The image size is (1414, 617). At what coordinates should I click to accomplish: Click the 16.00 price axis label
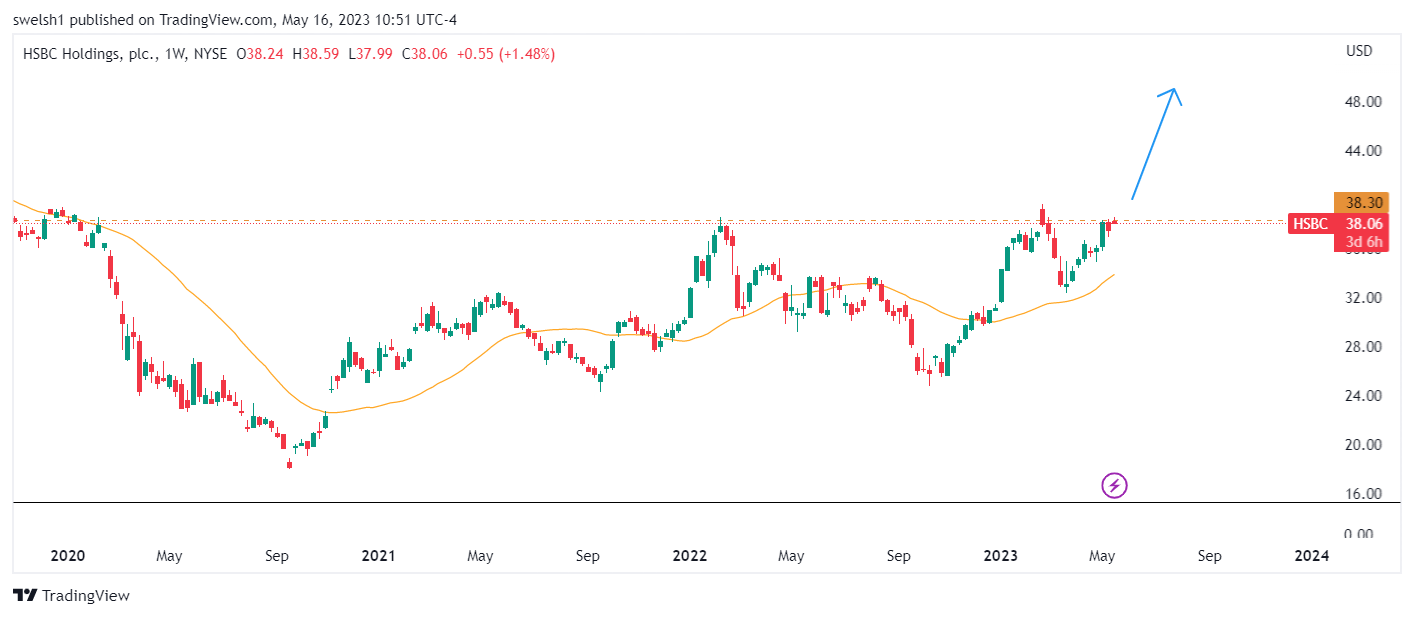coord(1364,494)
